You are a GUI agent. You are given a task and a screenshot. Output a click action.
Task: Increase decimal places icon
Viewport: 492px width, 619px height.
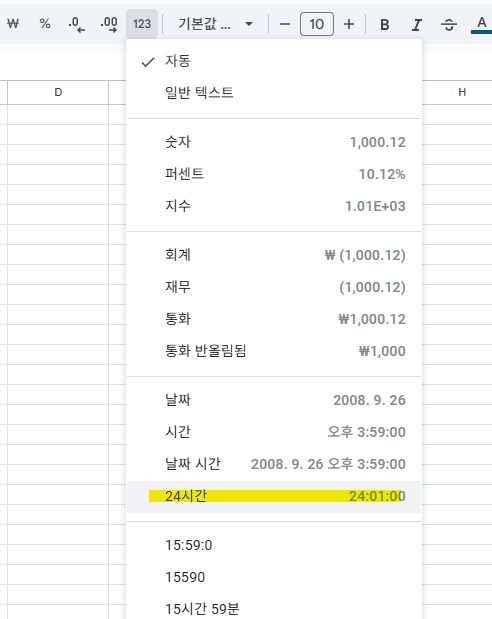109,24
